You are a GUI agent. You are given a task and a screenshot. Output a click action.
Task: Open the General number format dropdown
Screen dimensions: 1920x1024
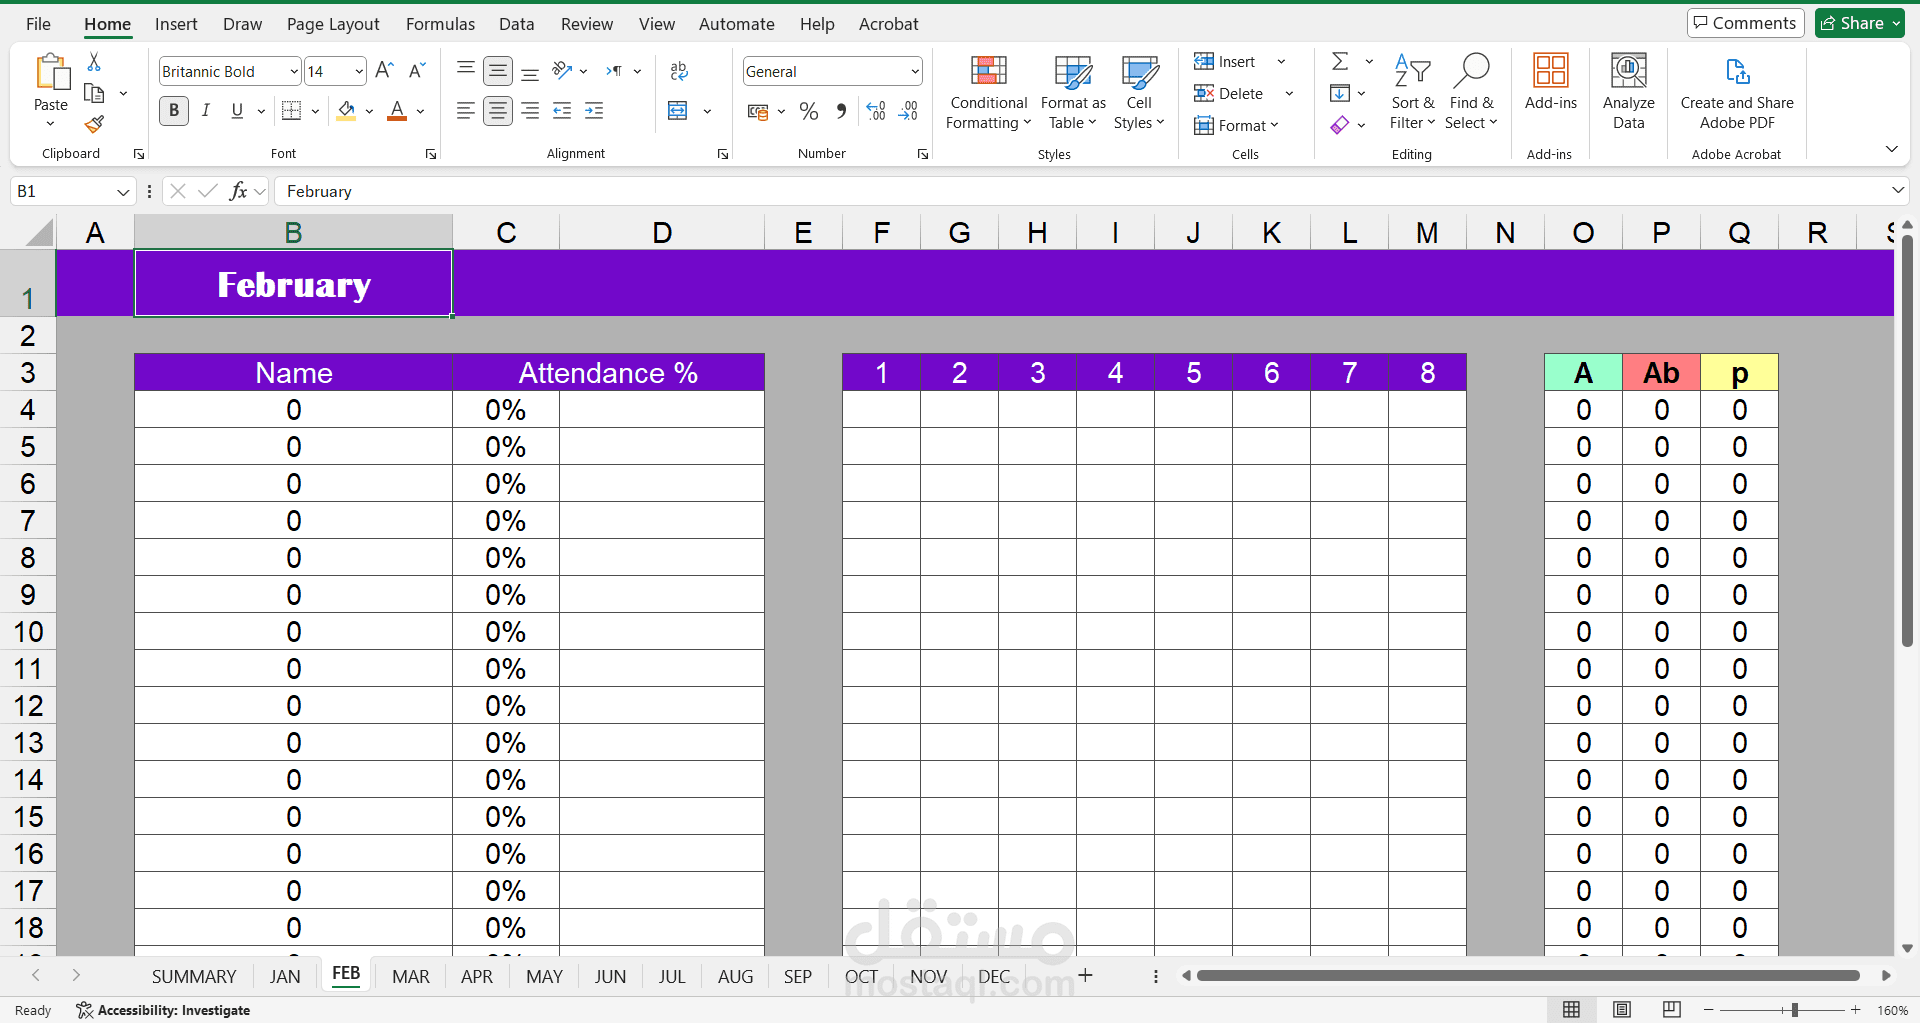point(914,71)
